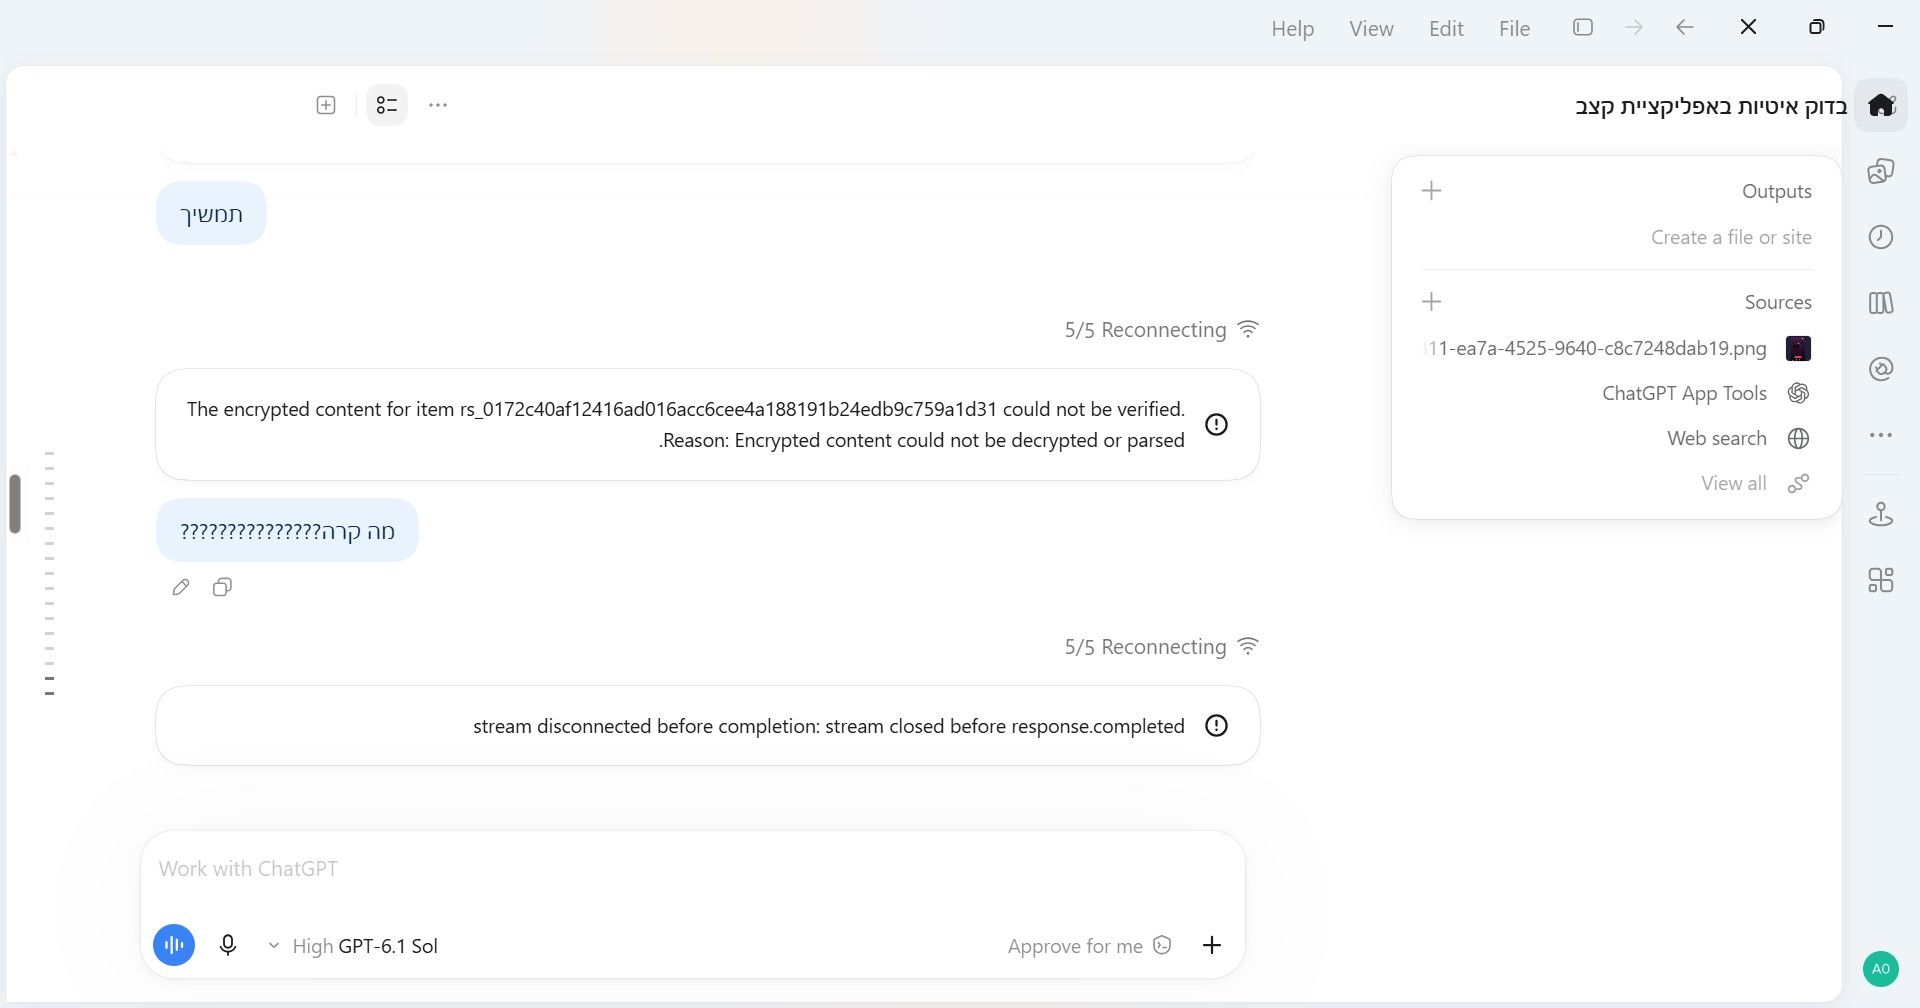This screenshot has width=1920, height=1008.
Task: Open the history clock icon in the sidebar
Action: pos(1881,237)
